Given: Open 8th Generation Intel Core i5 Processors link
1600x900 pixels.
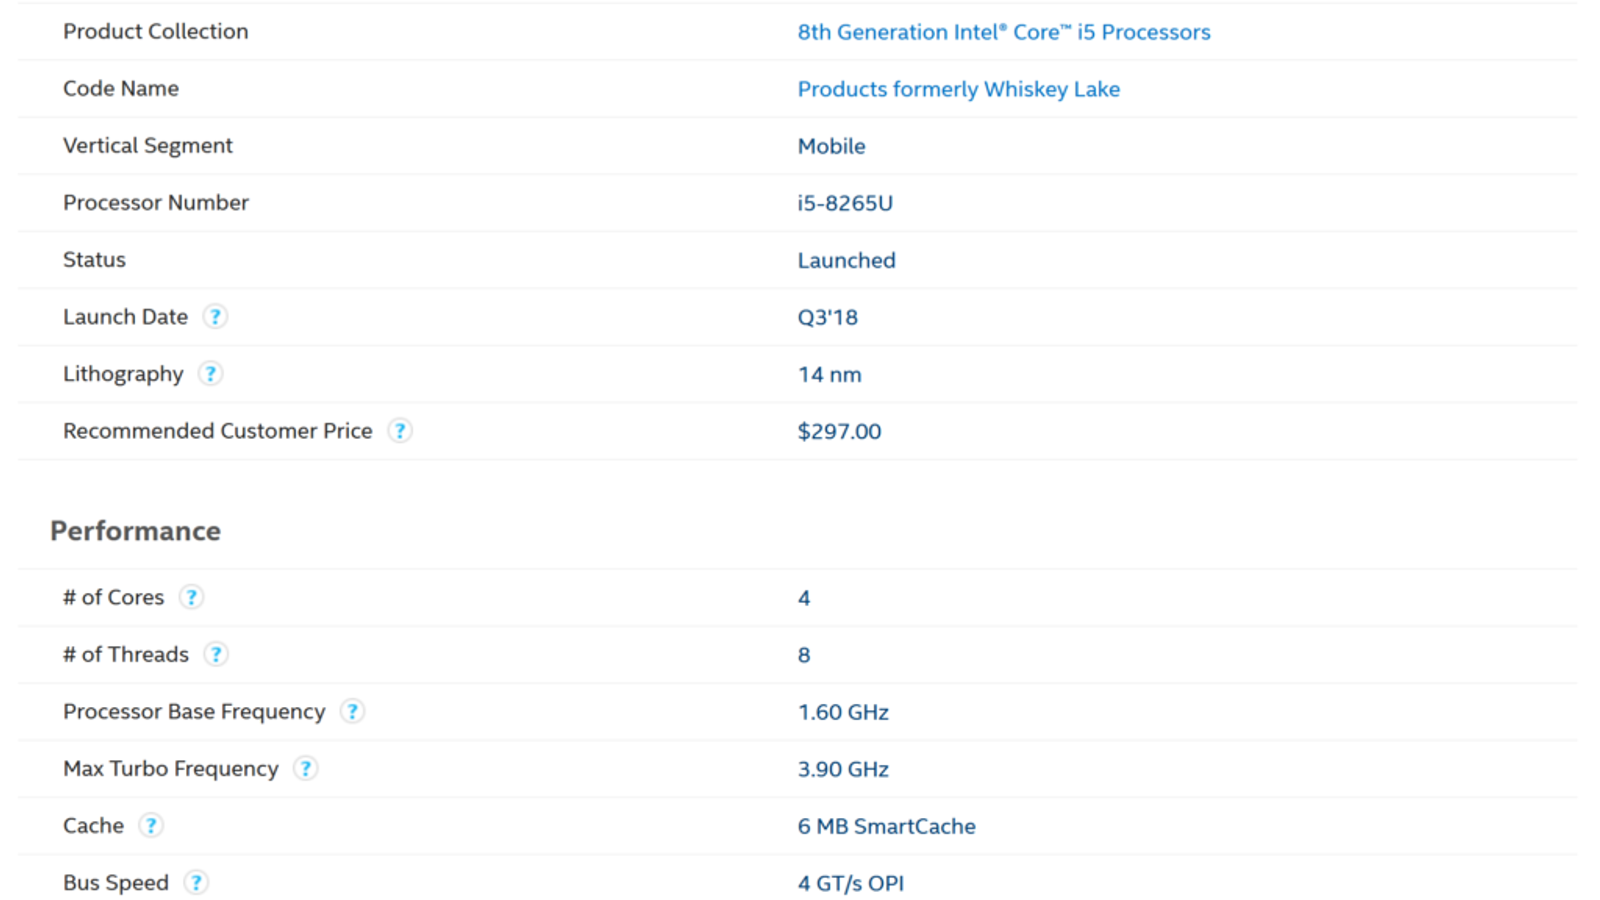Looking at the screenshot, I should (x=1003, y=32).
